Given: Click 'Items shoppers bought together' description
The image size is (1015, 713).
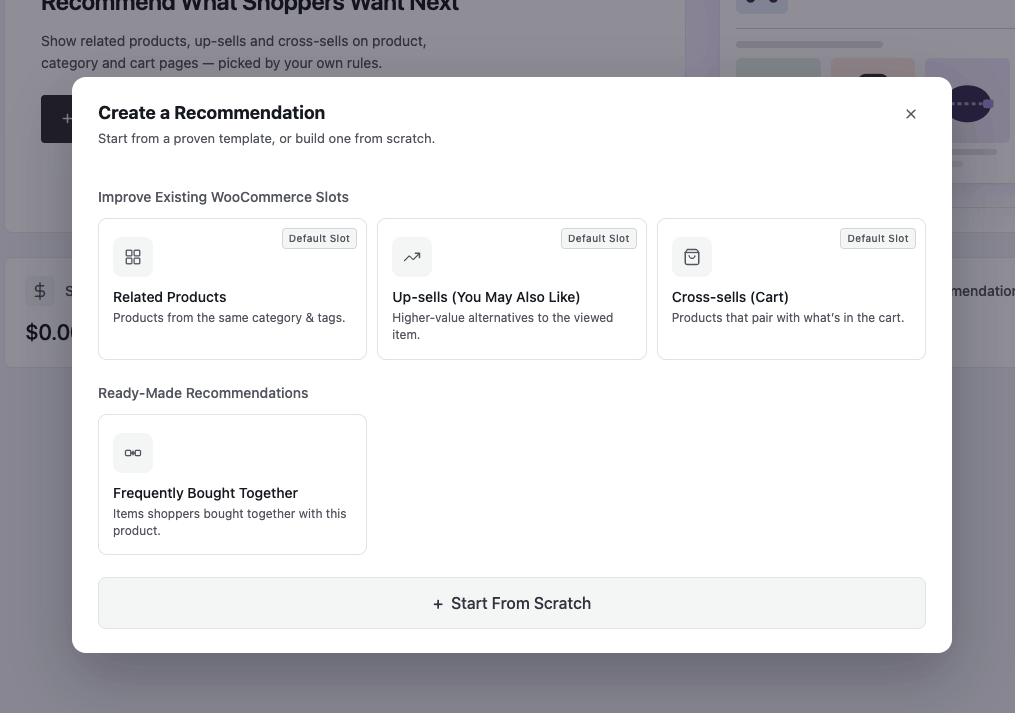Looking at the screenshot, I should point(230,522).
